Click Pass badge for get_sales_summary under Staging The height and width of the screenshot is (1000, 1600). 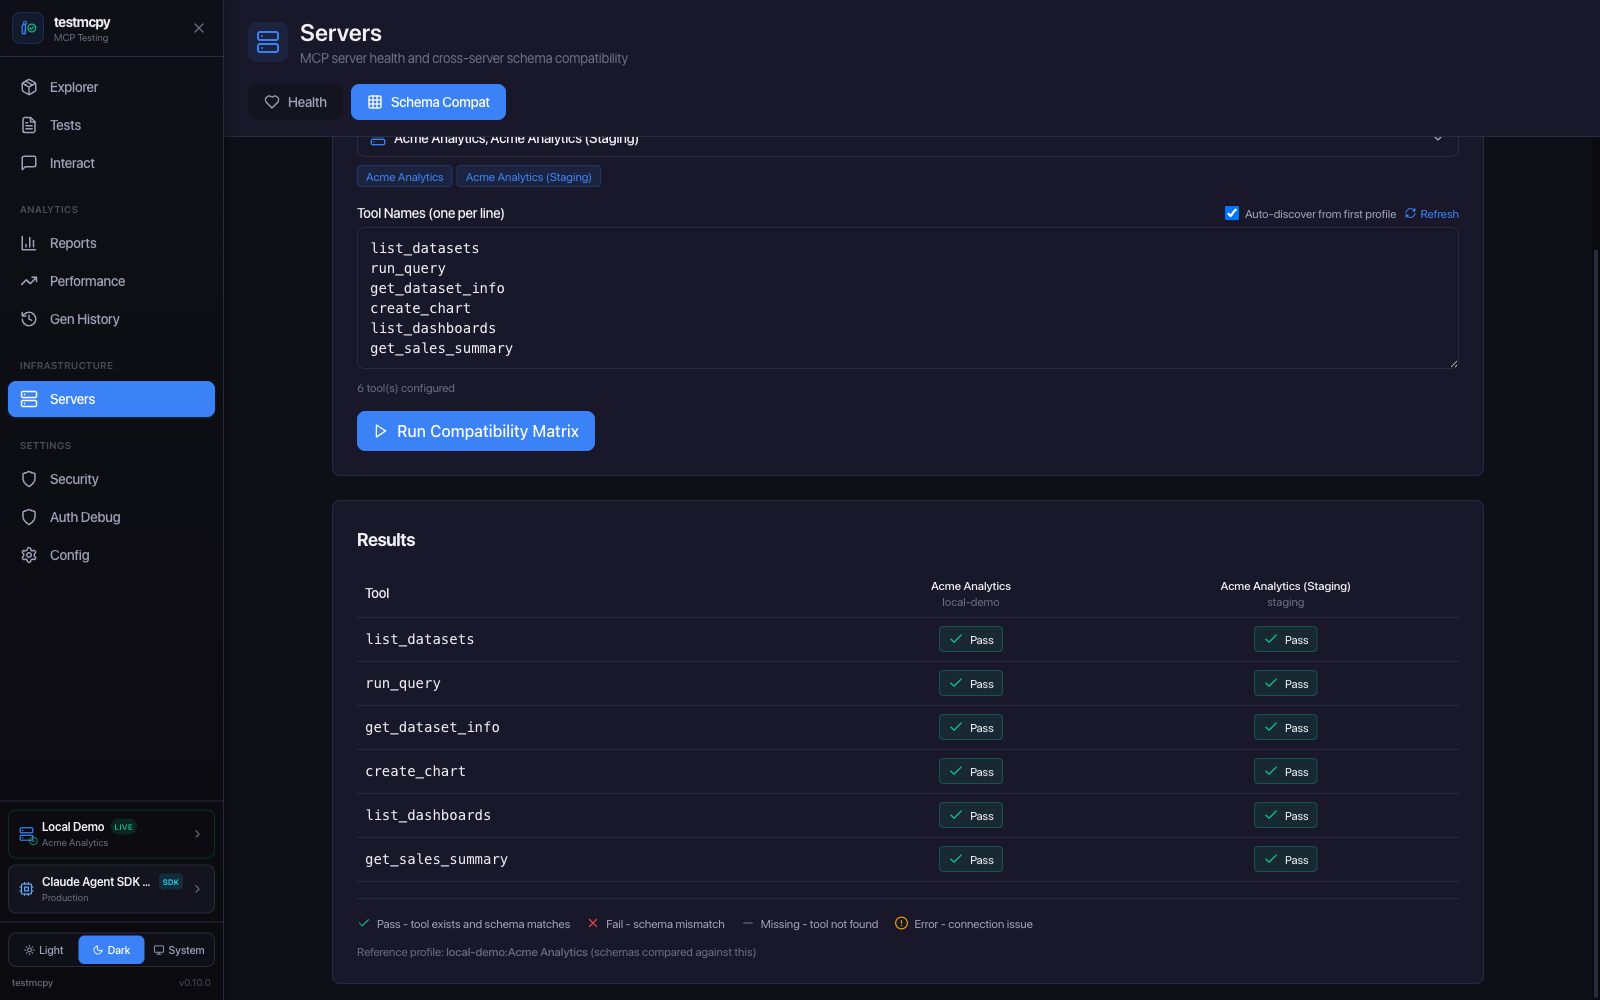pos(1286,860)
